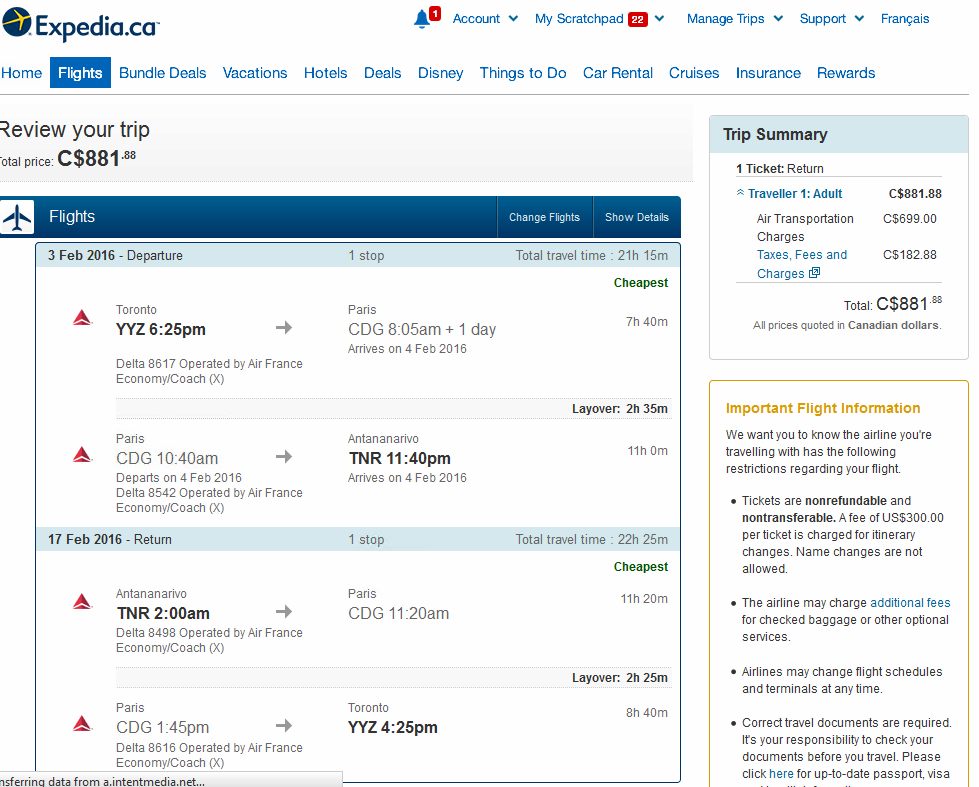Image resolution: width=979 pixels, height=787 pixels.
Task: Open the additional fees link
Action: point(910,603)
